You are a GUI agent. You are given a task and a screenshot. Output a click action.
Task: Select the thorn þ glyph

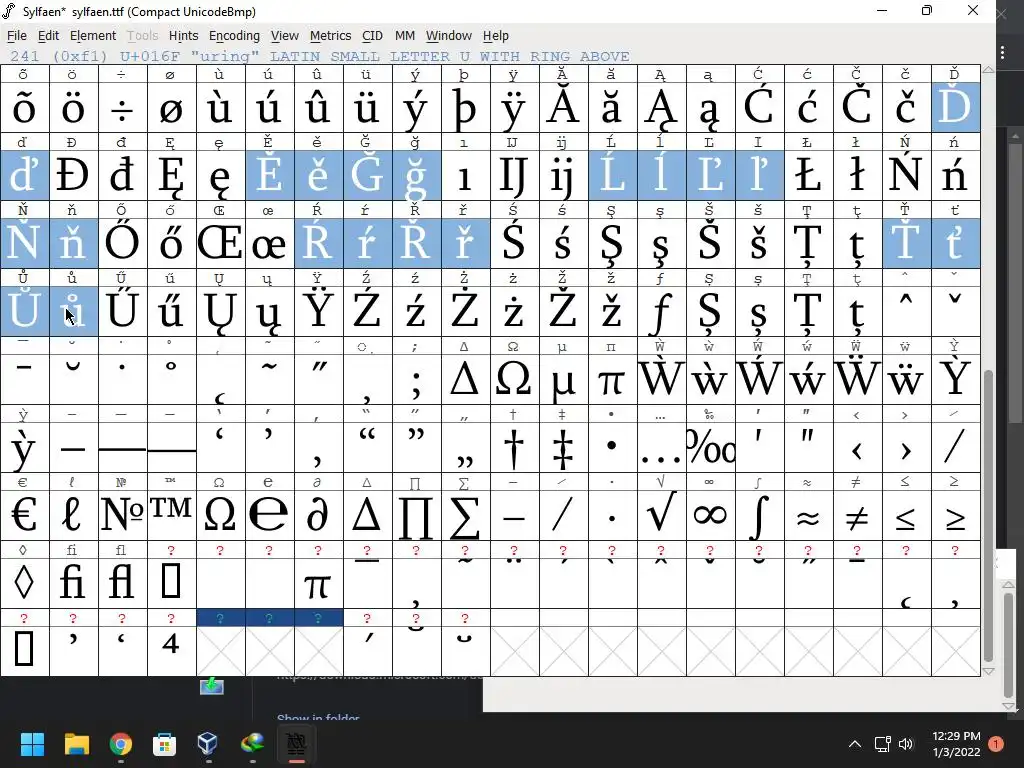click(465, 107)
